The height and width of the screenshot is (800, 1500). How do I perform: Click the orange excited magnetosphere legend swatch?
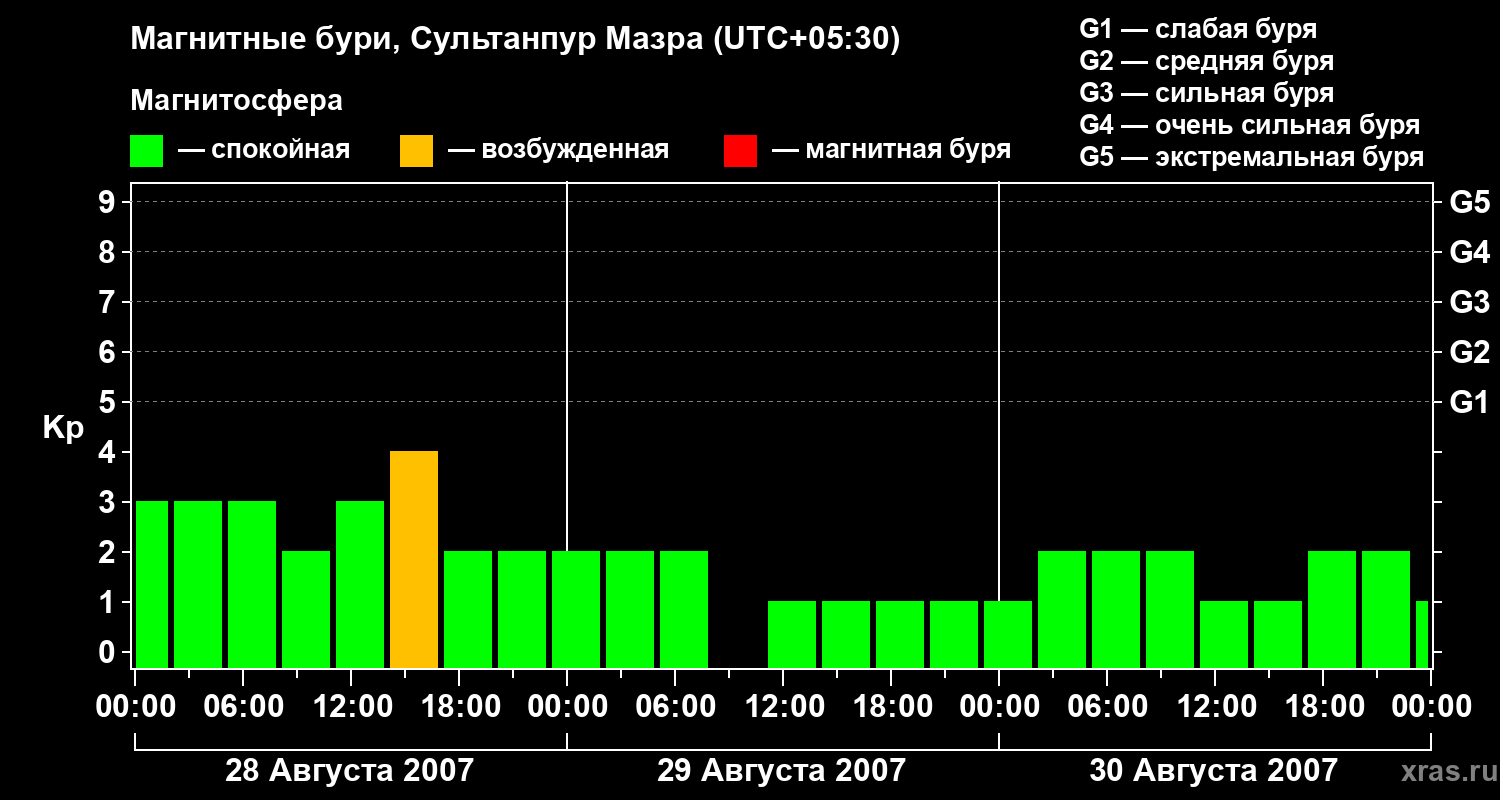click(417, 151)
